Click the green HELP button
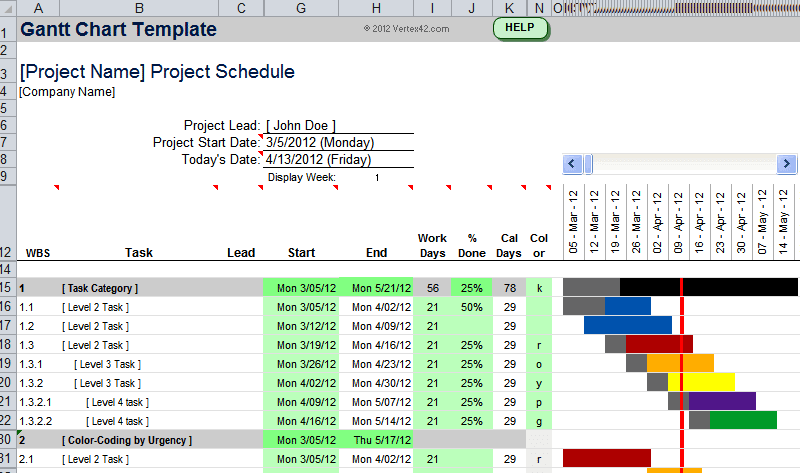800x473 pixels. click(520, 27)
